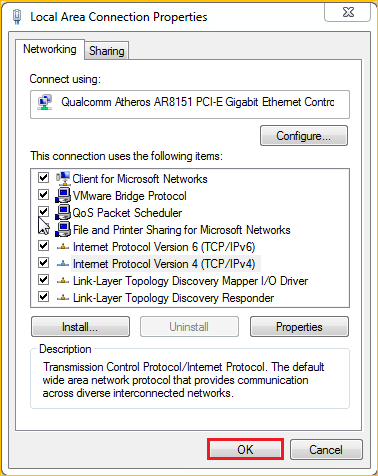This screenshot has width=378, height=476.
Task: Click the QoS Packet Scheduler icon
Action: (x=63, y=212)
